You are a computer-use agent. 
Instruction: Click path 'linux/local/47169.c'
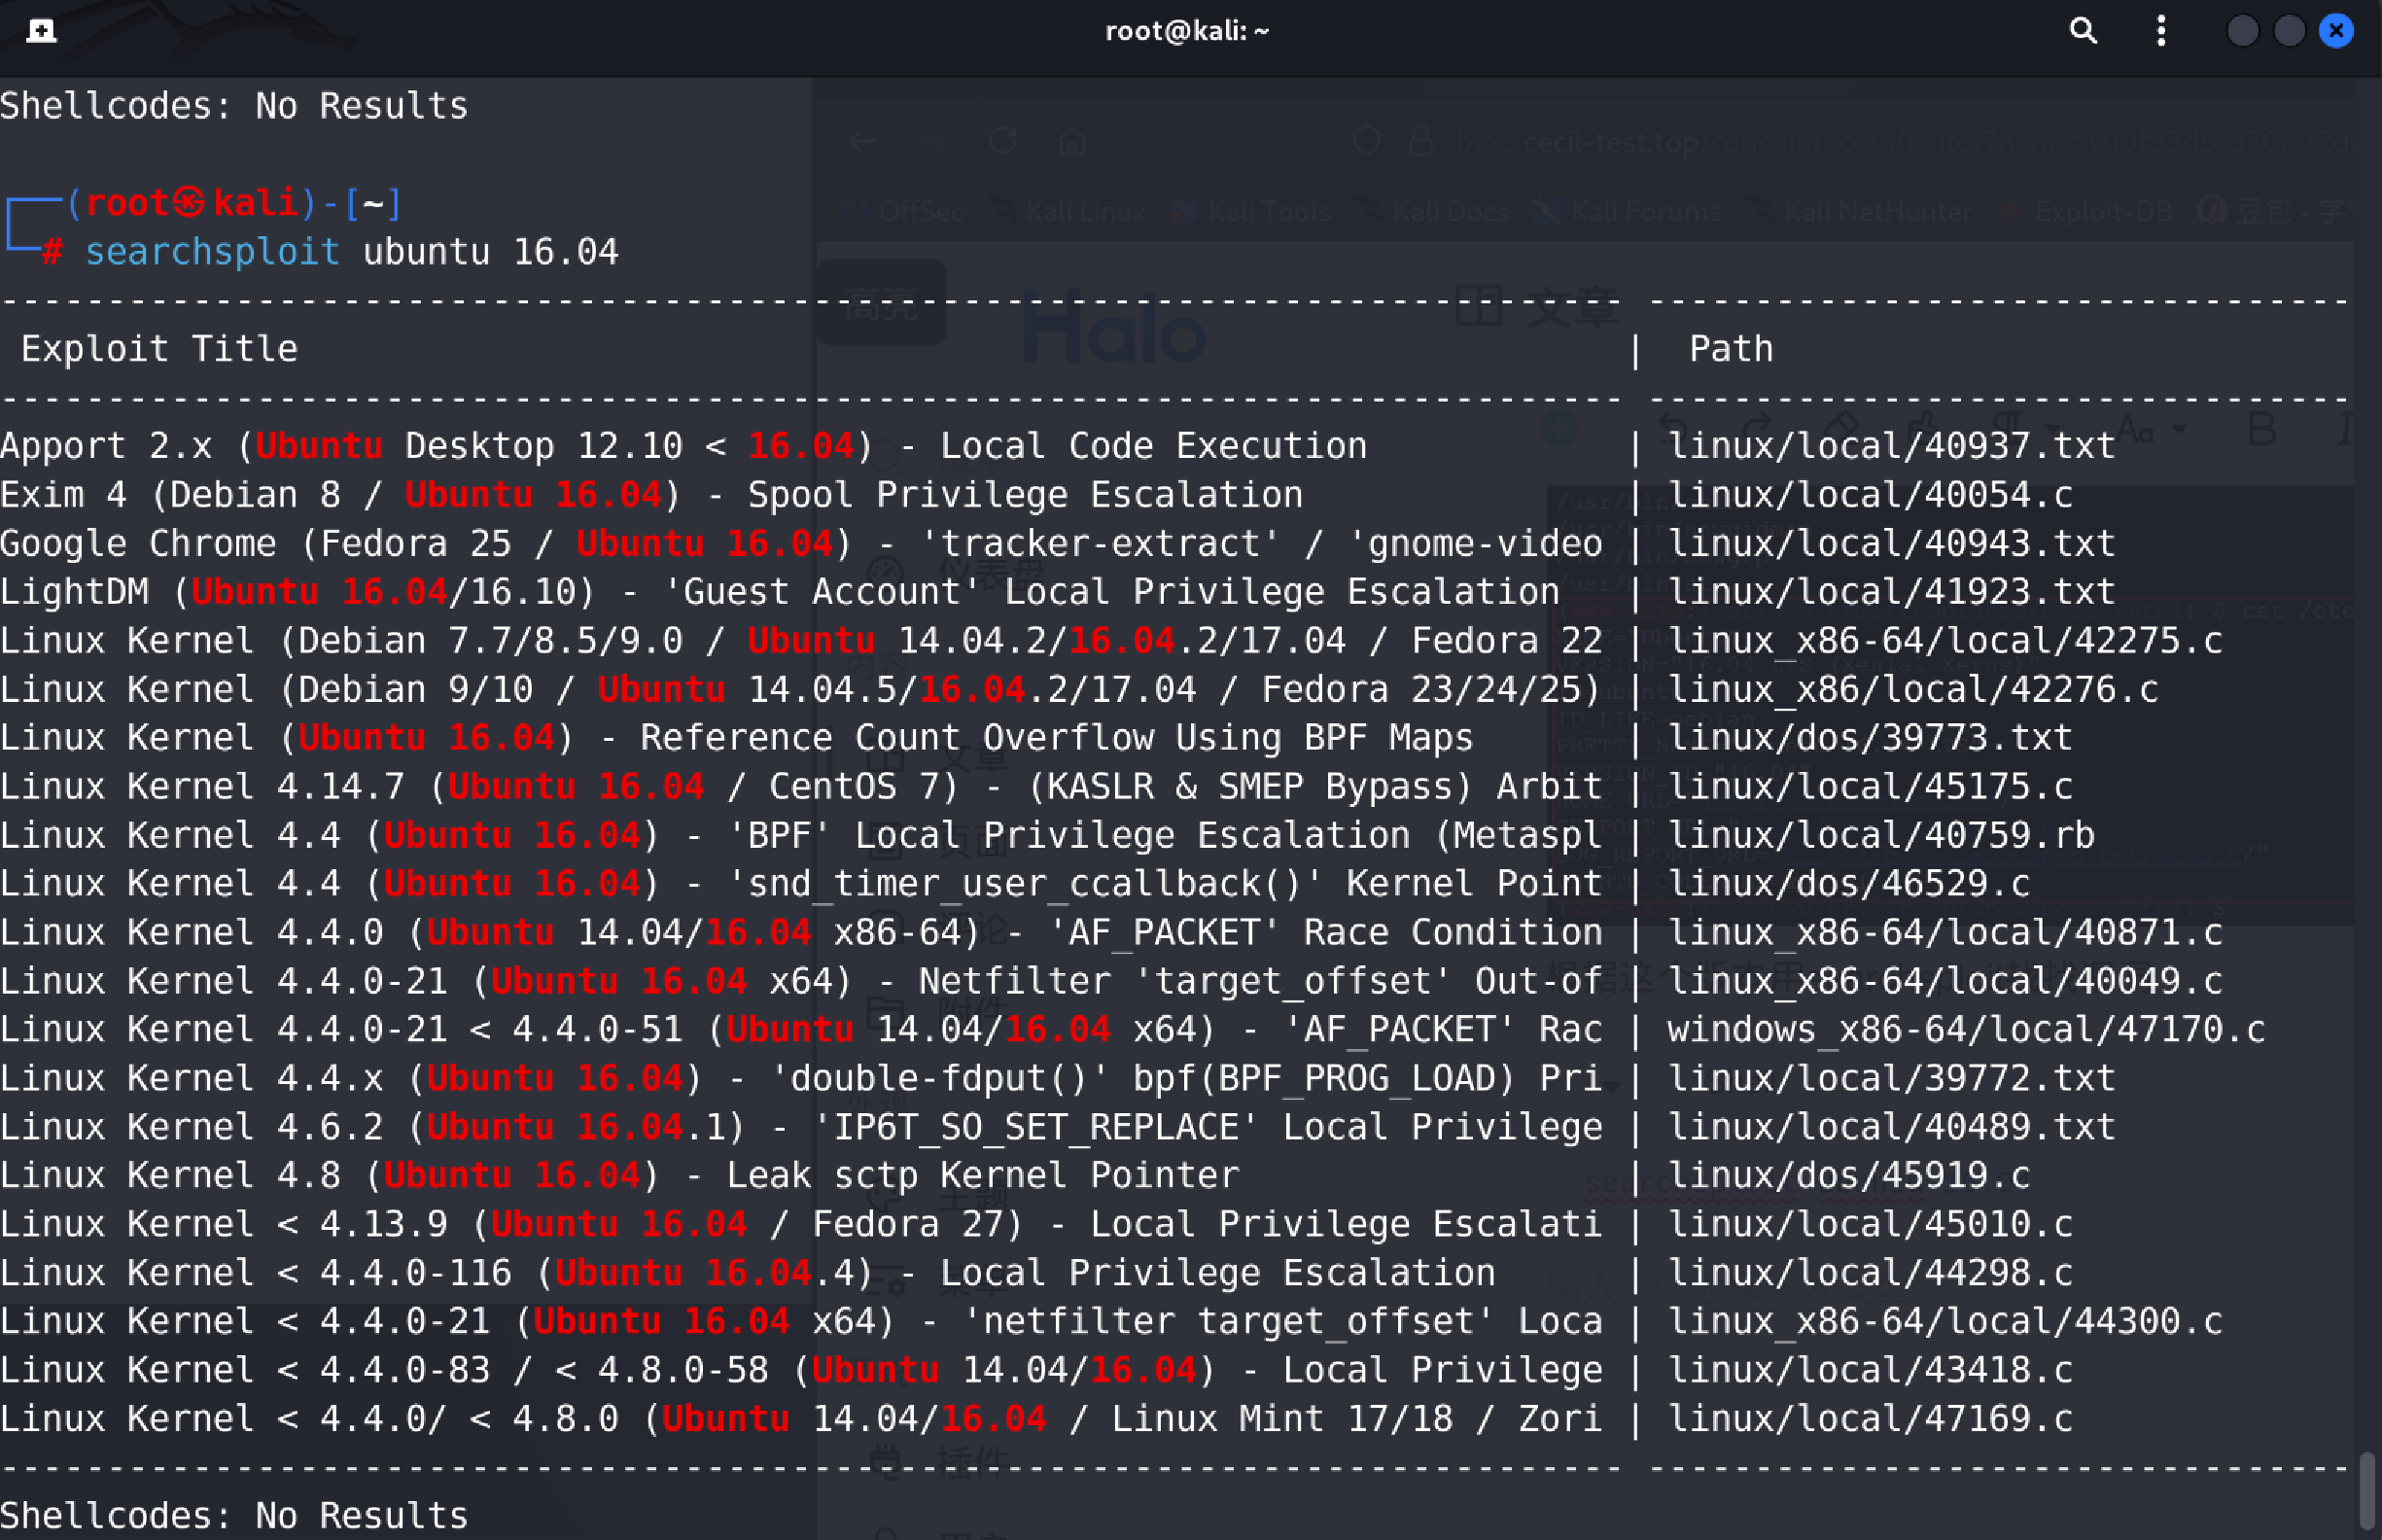pyautogui.click(x=1870, y=1420)
